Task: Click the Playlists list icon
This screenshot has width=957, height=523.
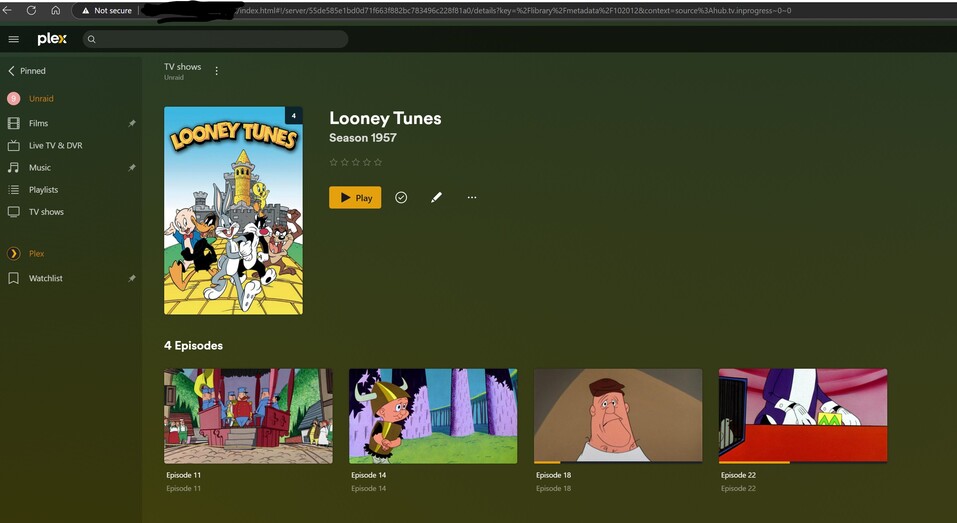Action: 13,190
